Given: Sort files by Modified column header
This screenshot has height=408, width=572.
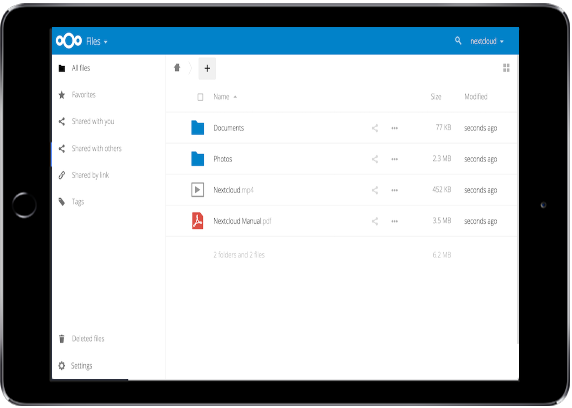Looking at the screenshot, I should click(476, 97).
